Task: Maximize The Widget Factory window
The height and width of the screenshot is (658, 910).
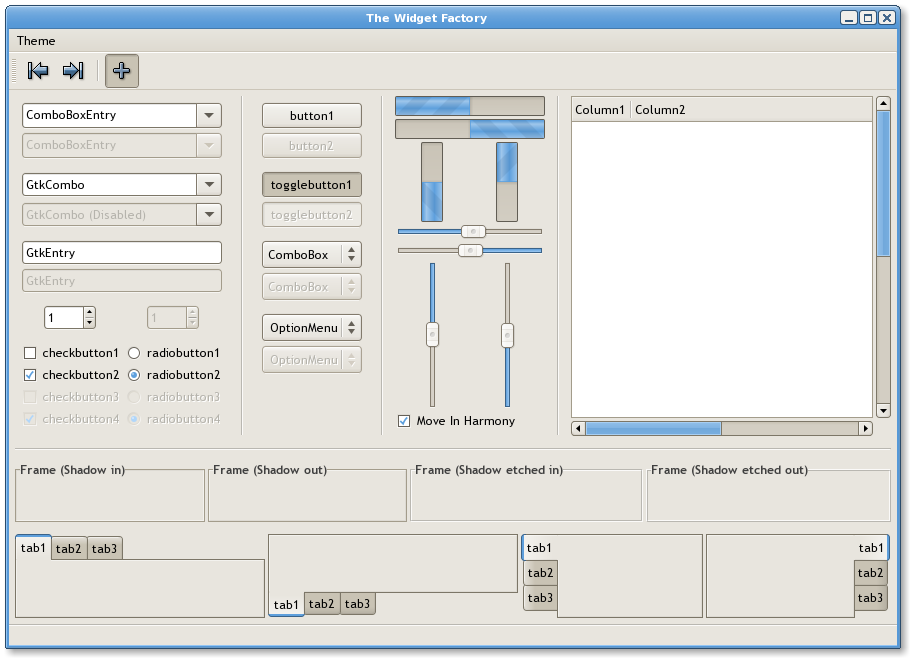Action: 868,18
